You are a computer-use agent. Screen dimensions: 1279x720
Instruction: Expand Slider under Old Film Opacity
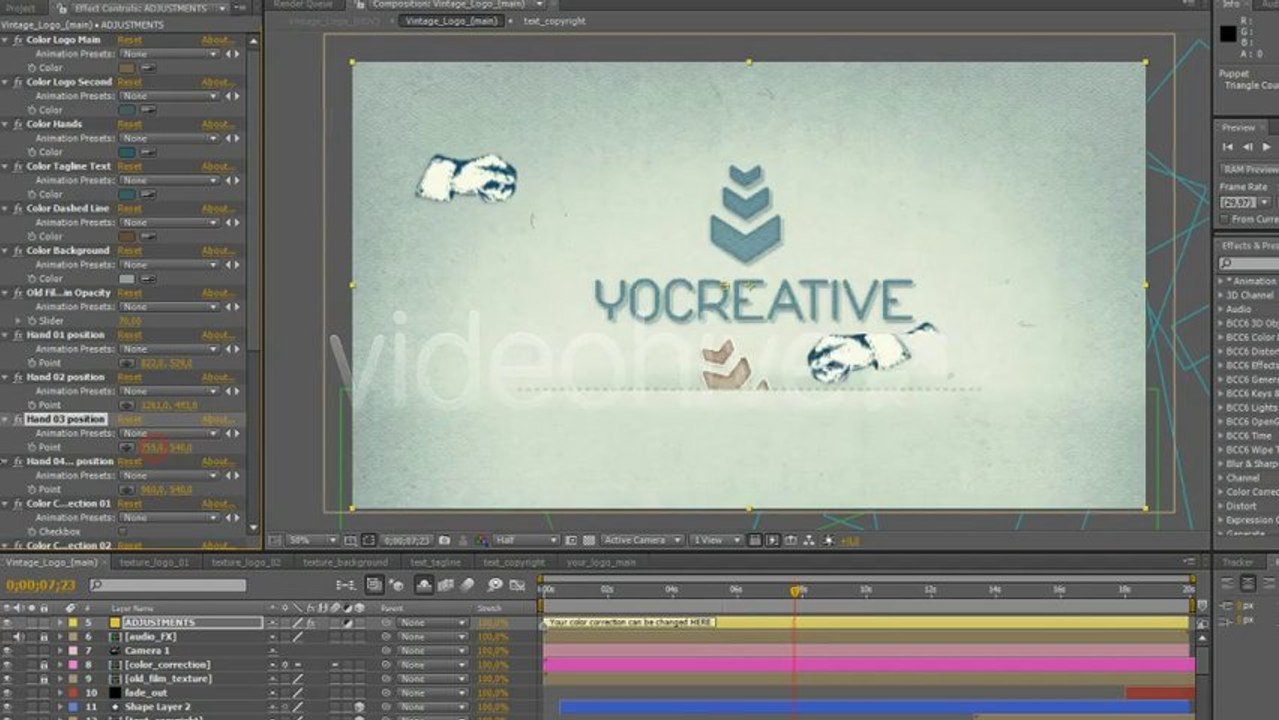click(18, 321)
